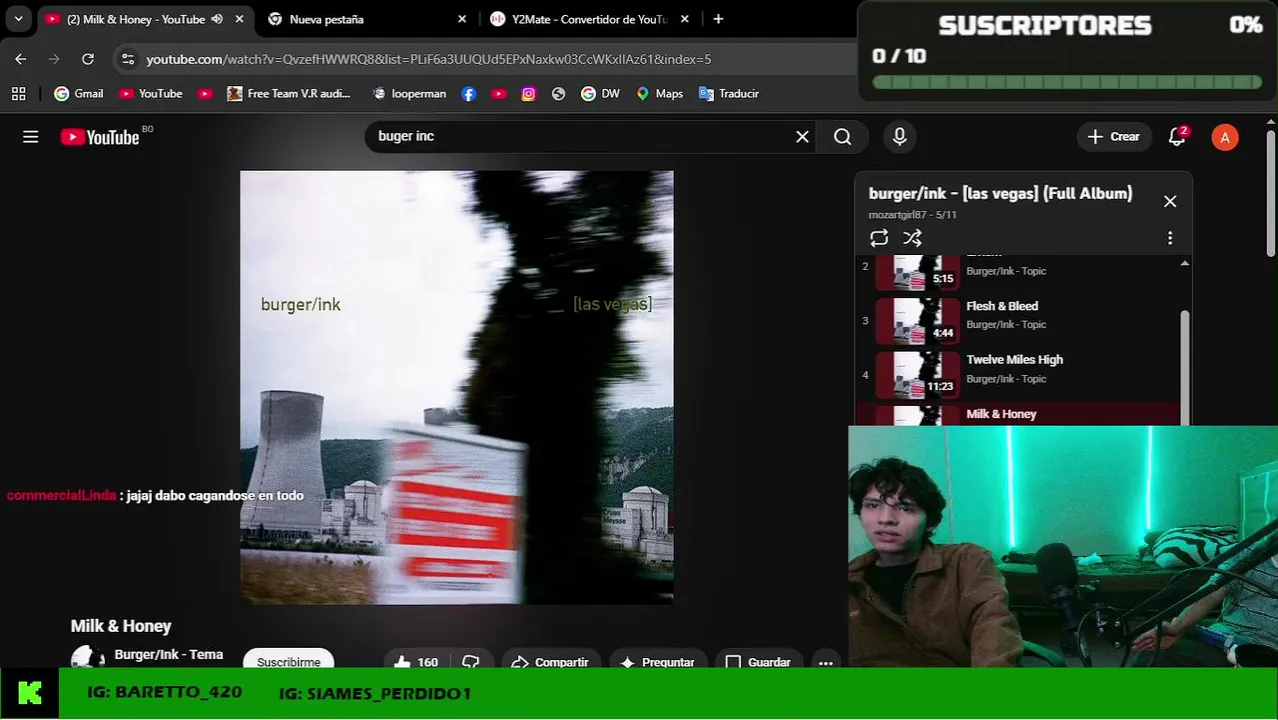Close the Y2Mate tab

click(x=685, y=19)
